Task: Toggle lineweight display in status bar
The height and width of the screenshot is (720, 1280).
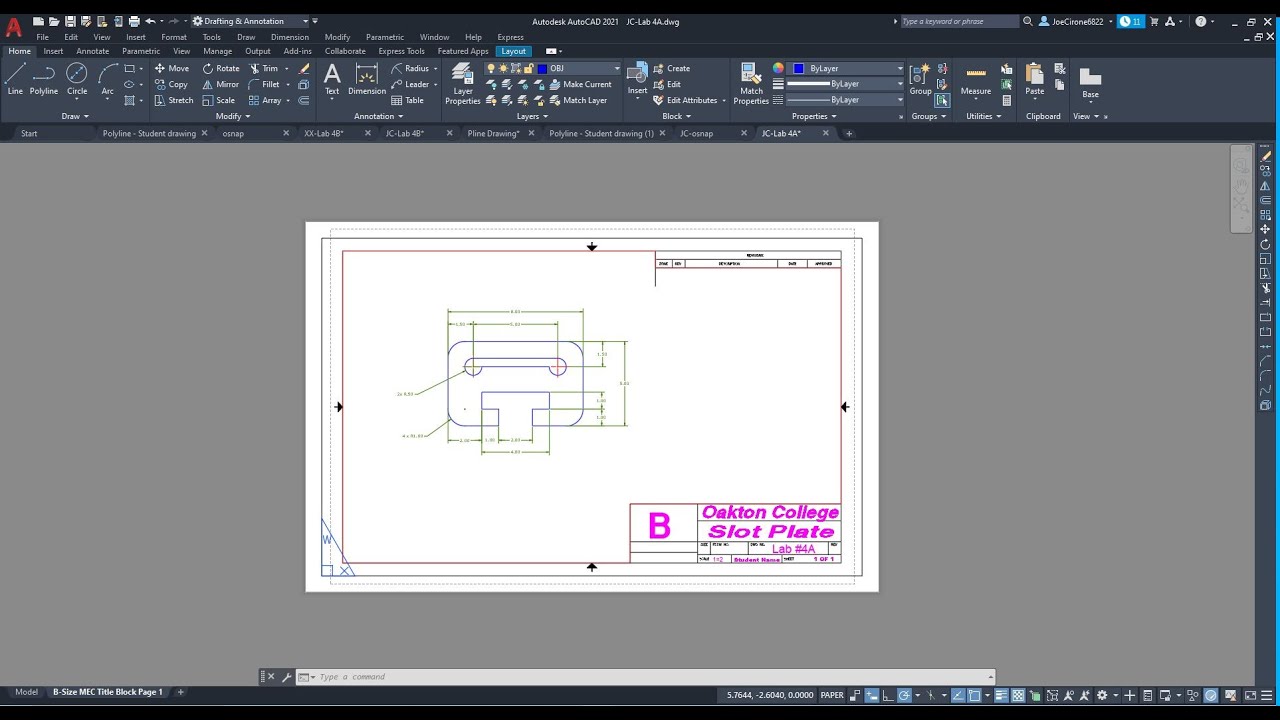Action: [1001, 695]
